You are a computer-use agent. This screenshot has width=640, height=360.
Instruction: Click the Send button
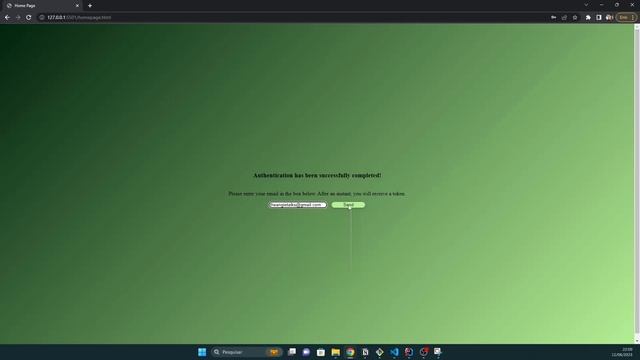coord(348,205)
